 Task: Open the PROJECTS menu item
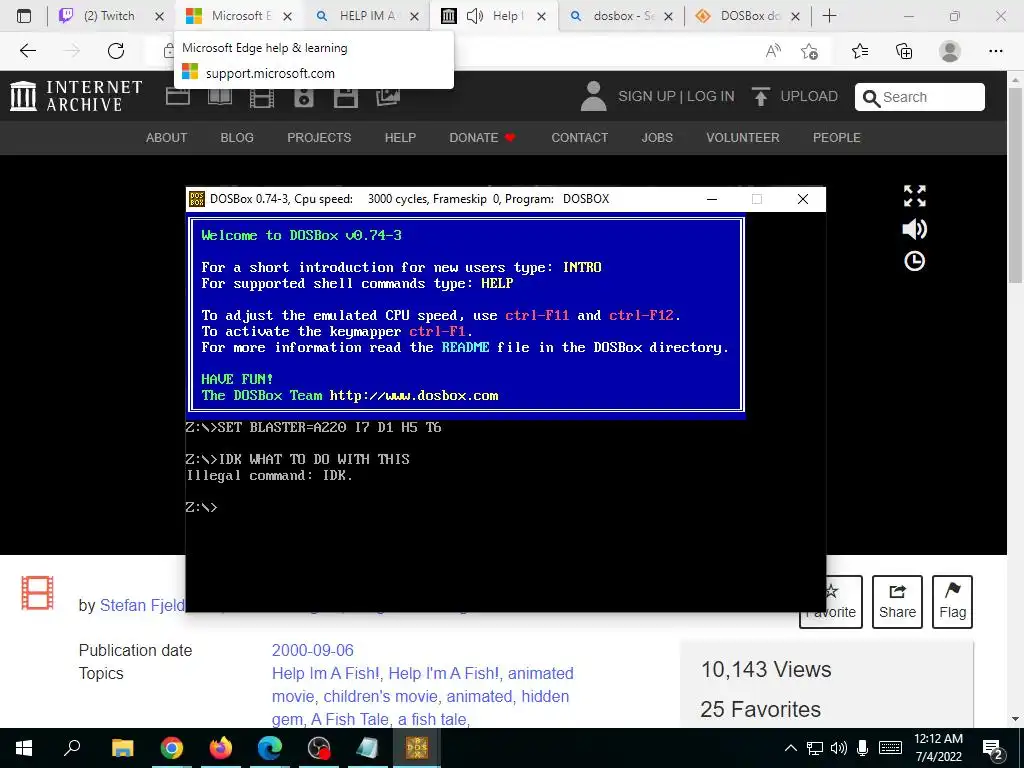[319, 138]
